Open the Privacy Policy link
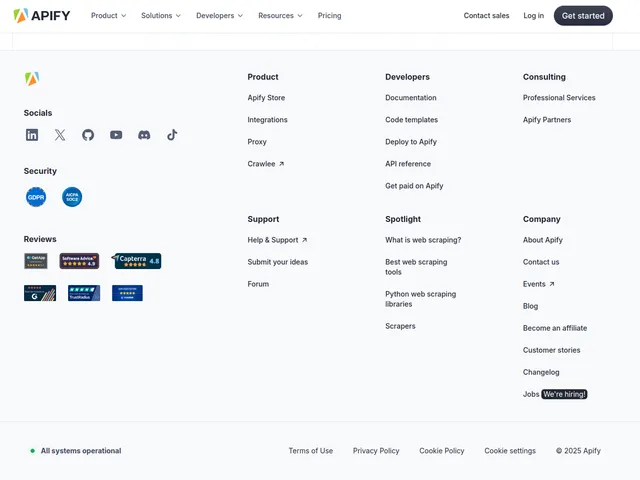Viewport: 640px width, 480px height. [376, 451]
